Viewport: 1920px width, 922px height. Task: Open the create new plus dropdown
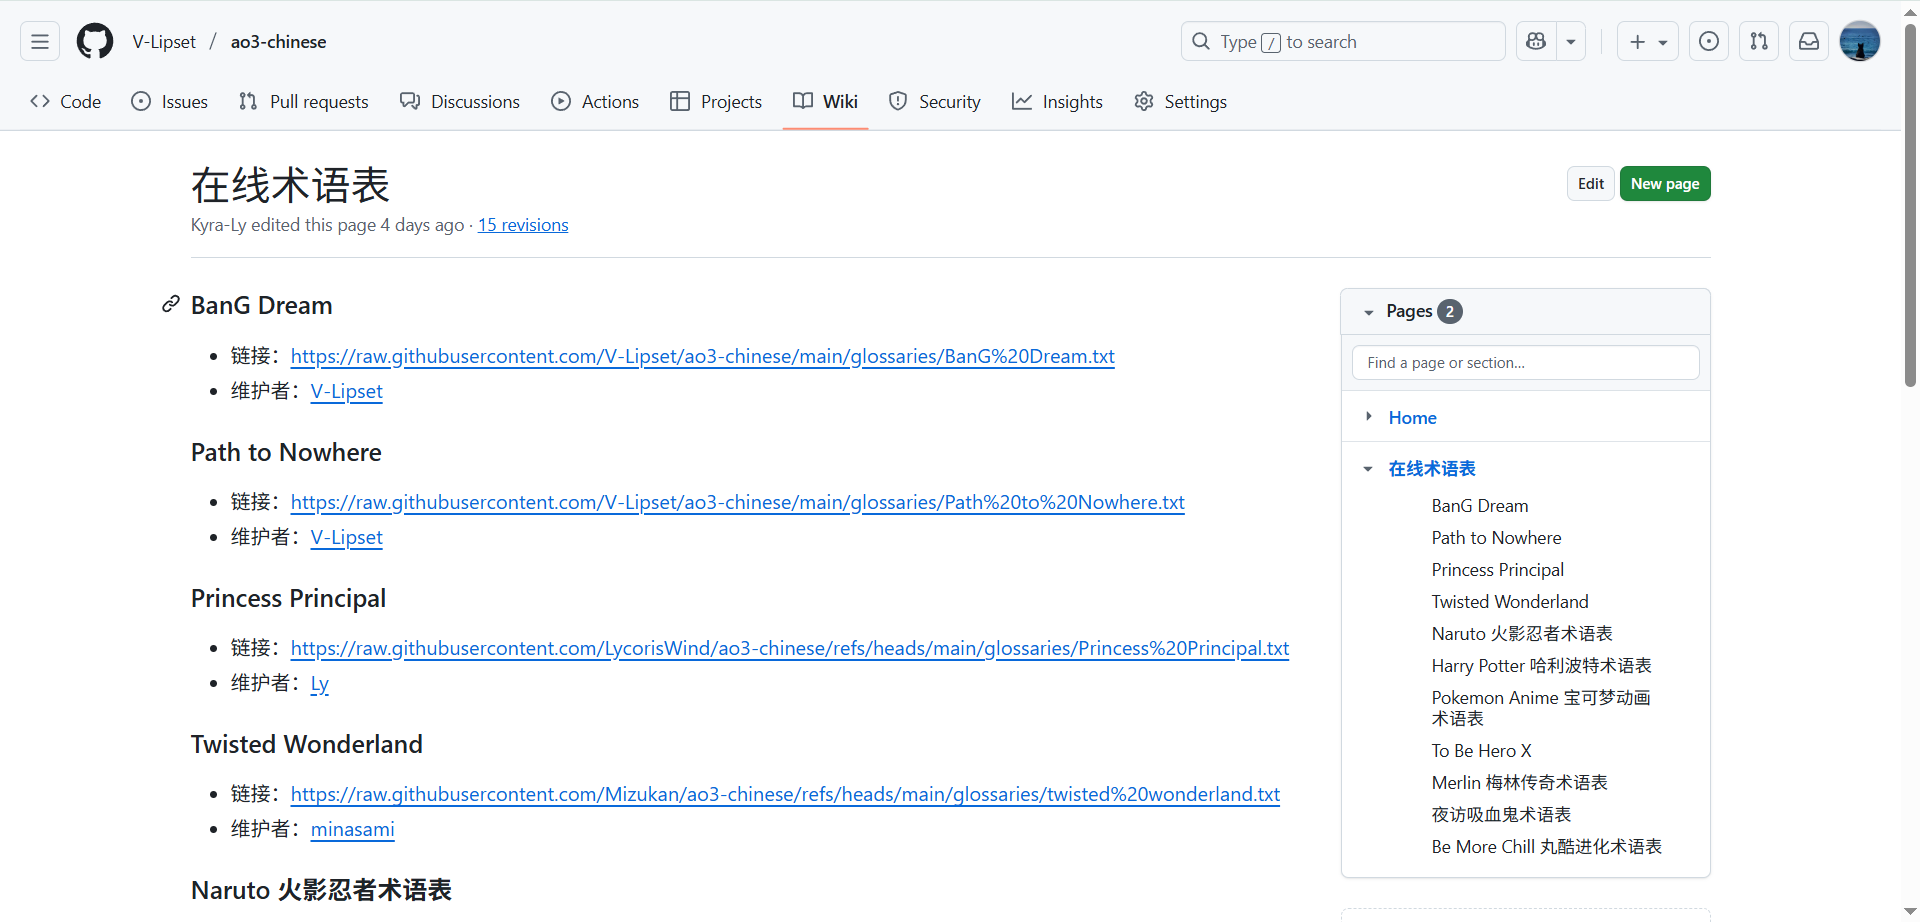coord(1647,42)
